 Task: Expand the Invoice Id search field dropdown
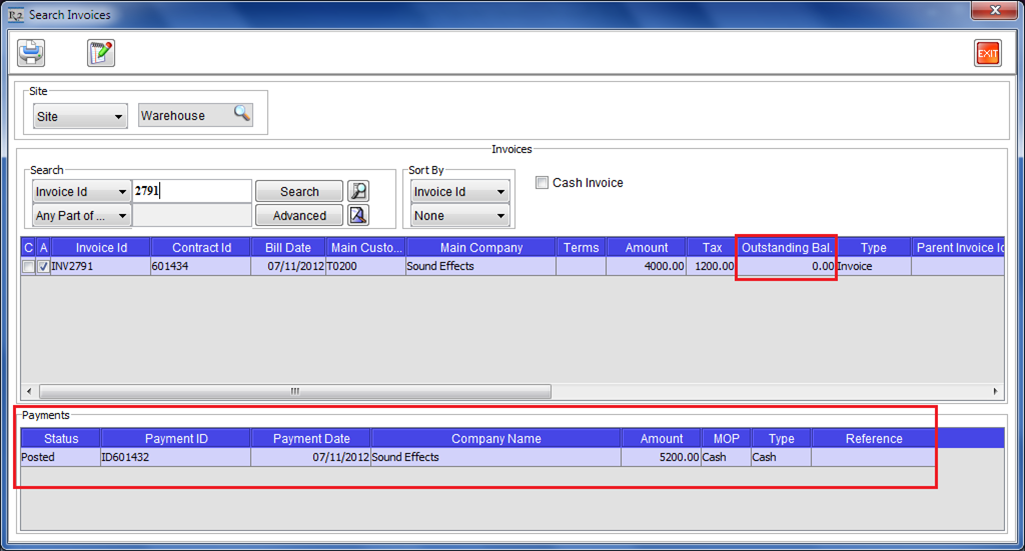point(80,191)
